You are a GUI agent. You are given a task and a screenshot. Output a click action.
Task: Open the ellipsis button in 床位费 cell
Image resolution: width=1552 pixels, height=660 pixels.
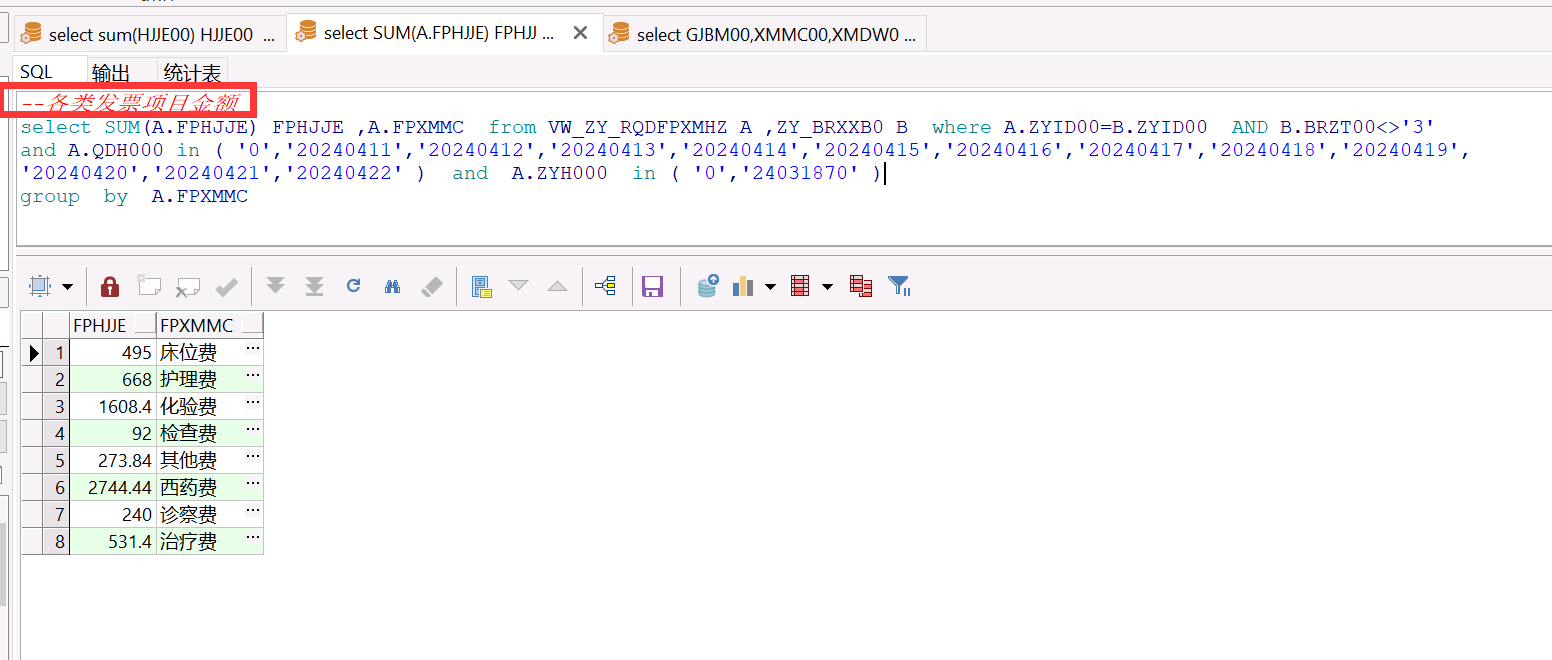[252, 350]
